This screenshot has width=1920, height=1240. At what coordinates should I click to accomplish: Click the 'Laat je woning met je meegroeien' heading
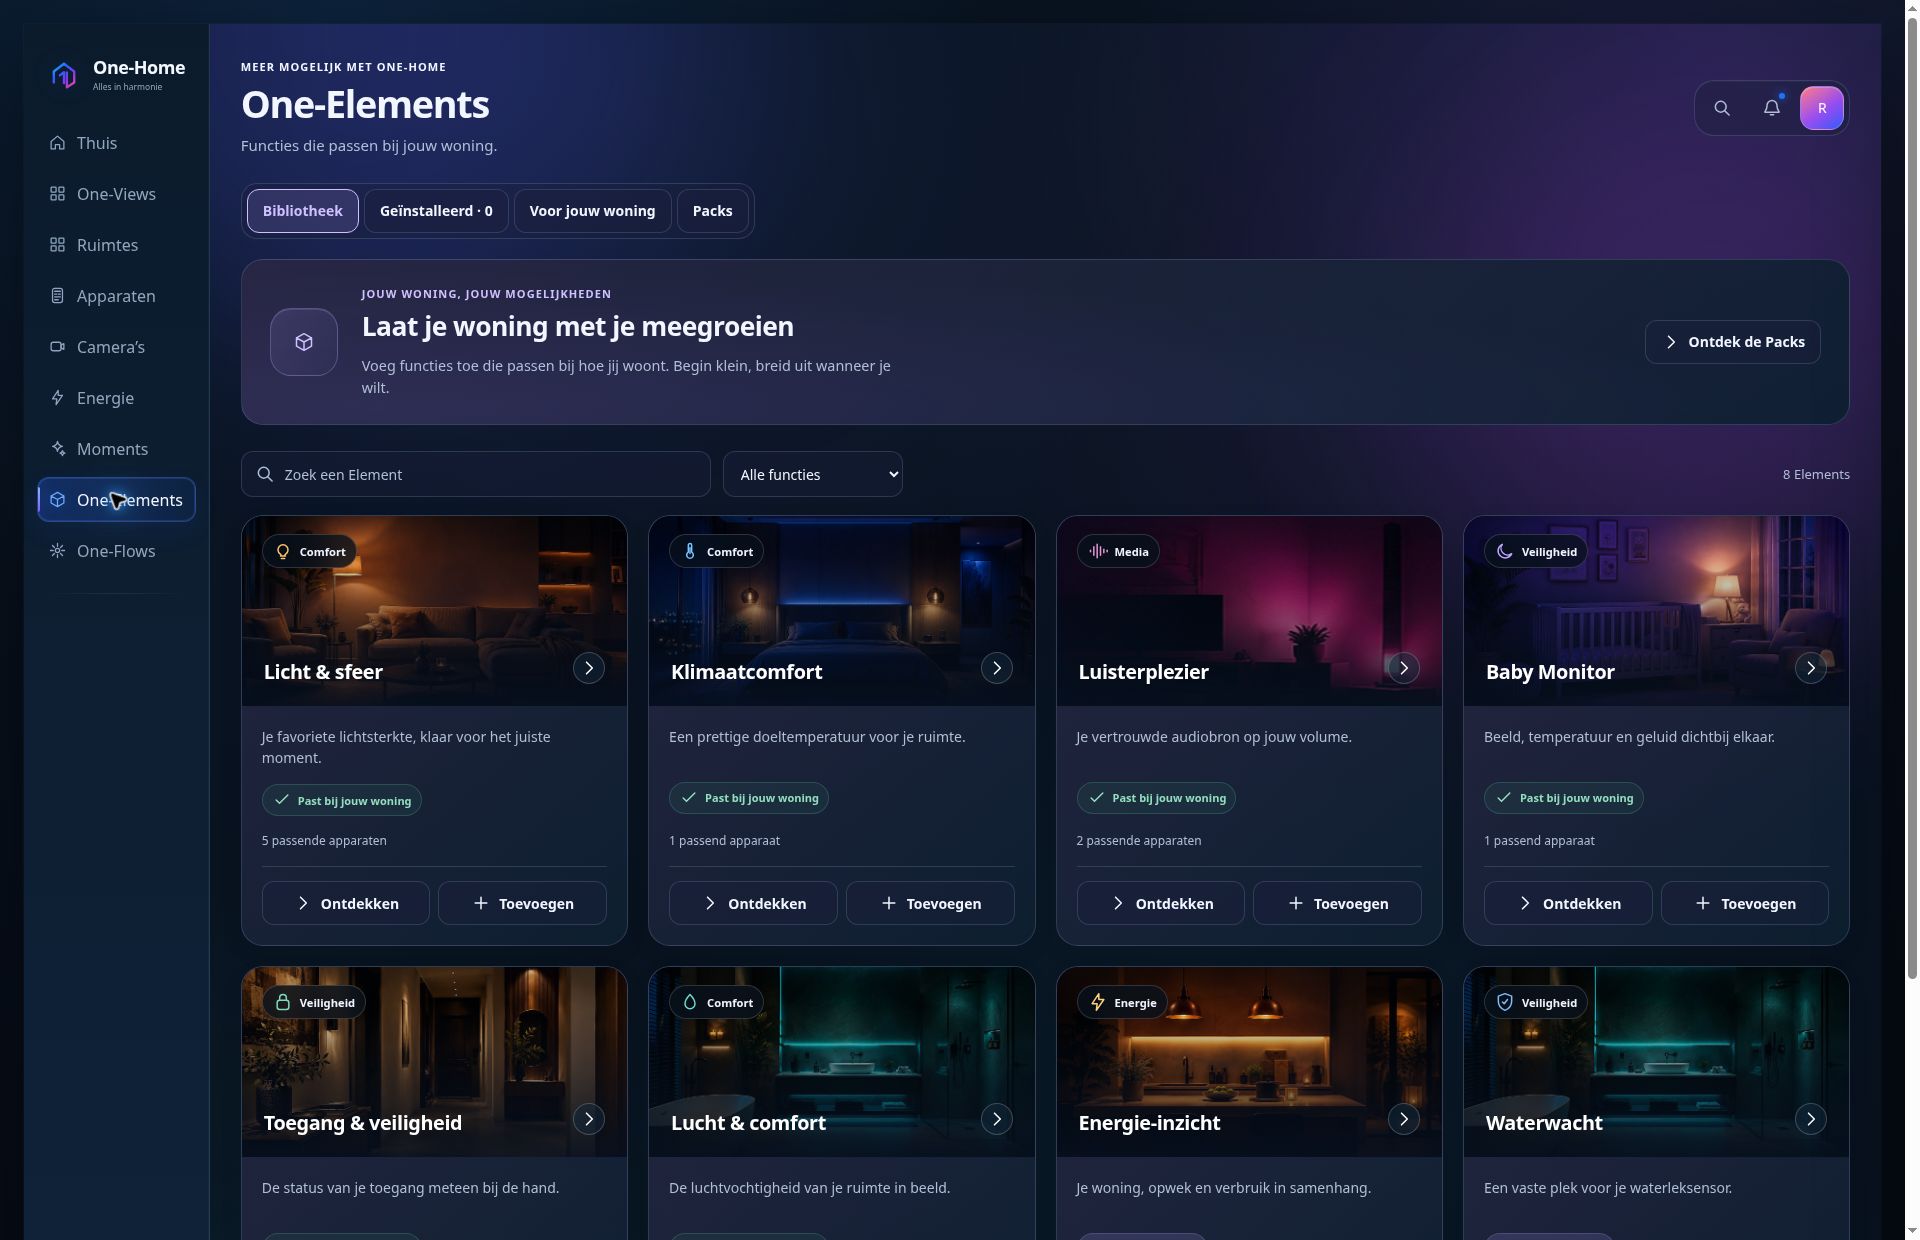[x=578, y=326]
